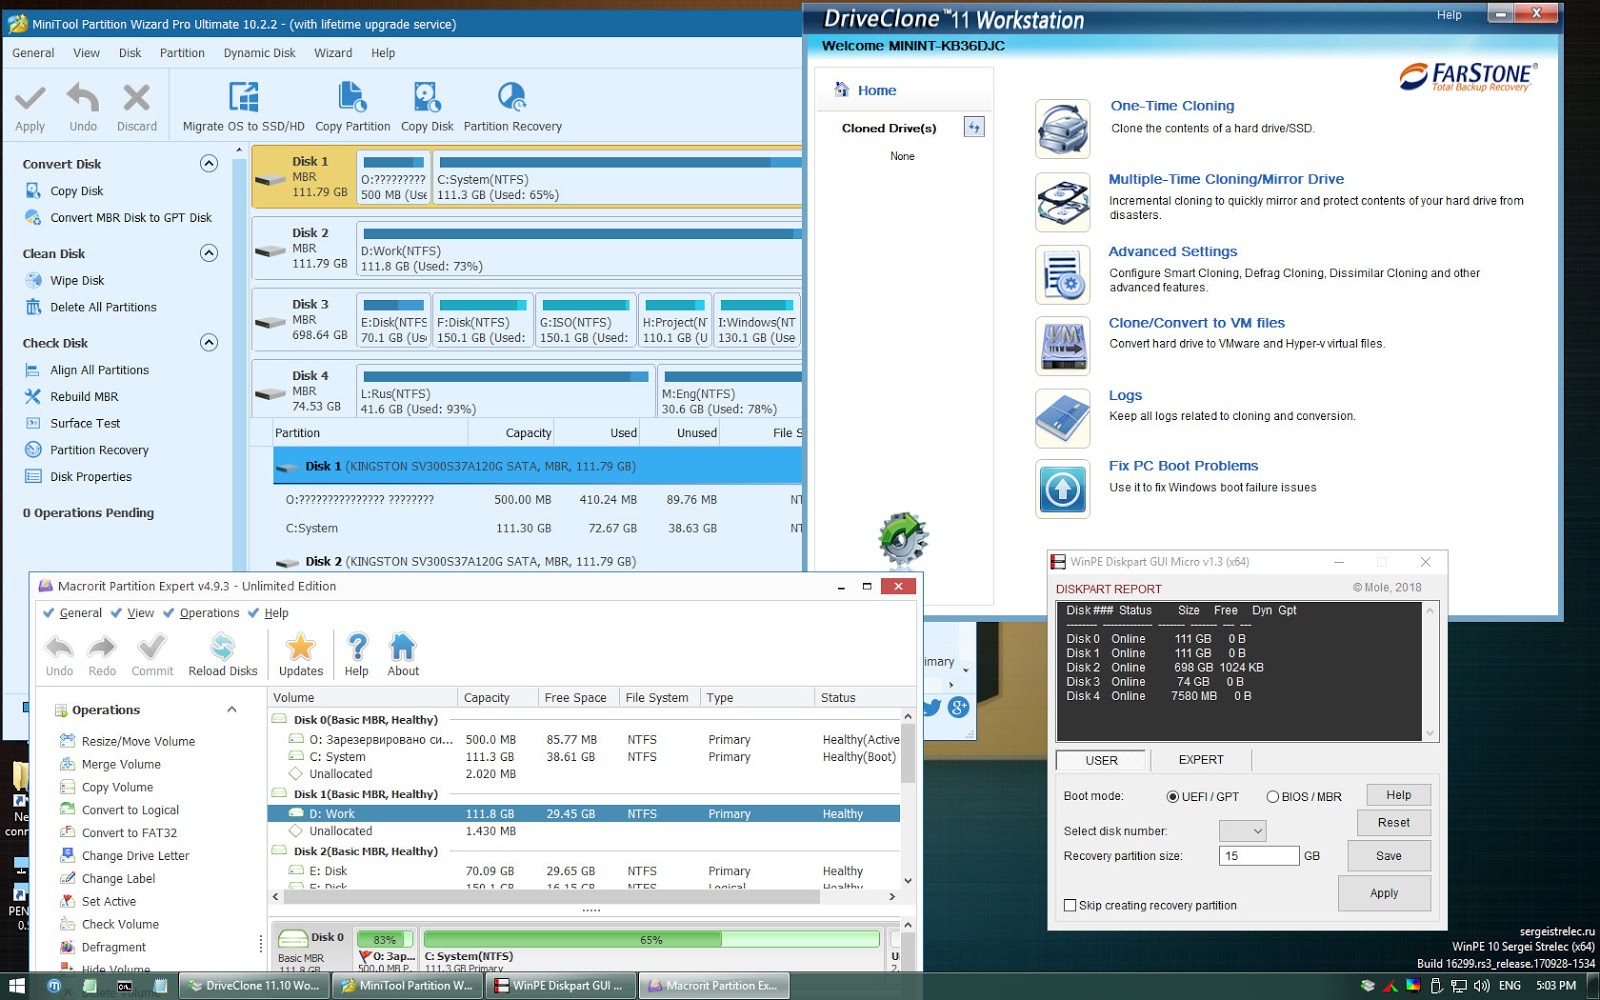Open One-Time Cloning in DriveClone
The height and width of the screenshot is (1000, 1600).
(1171, 105)
